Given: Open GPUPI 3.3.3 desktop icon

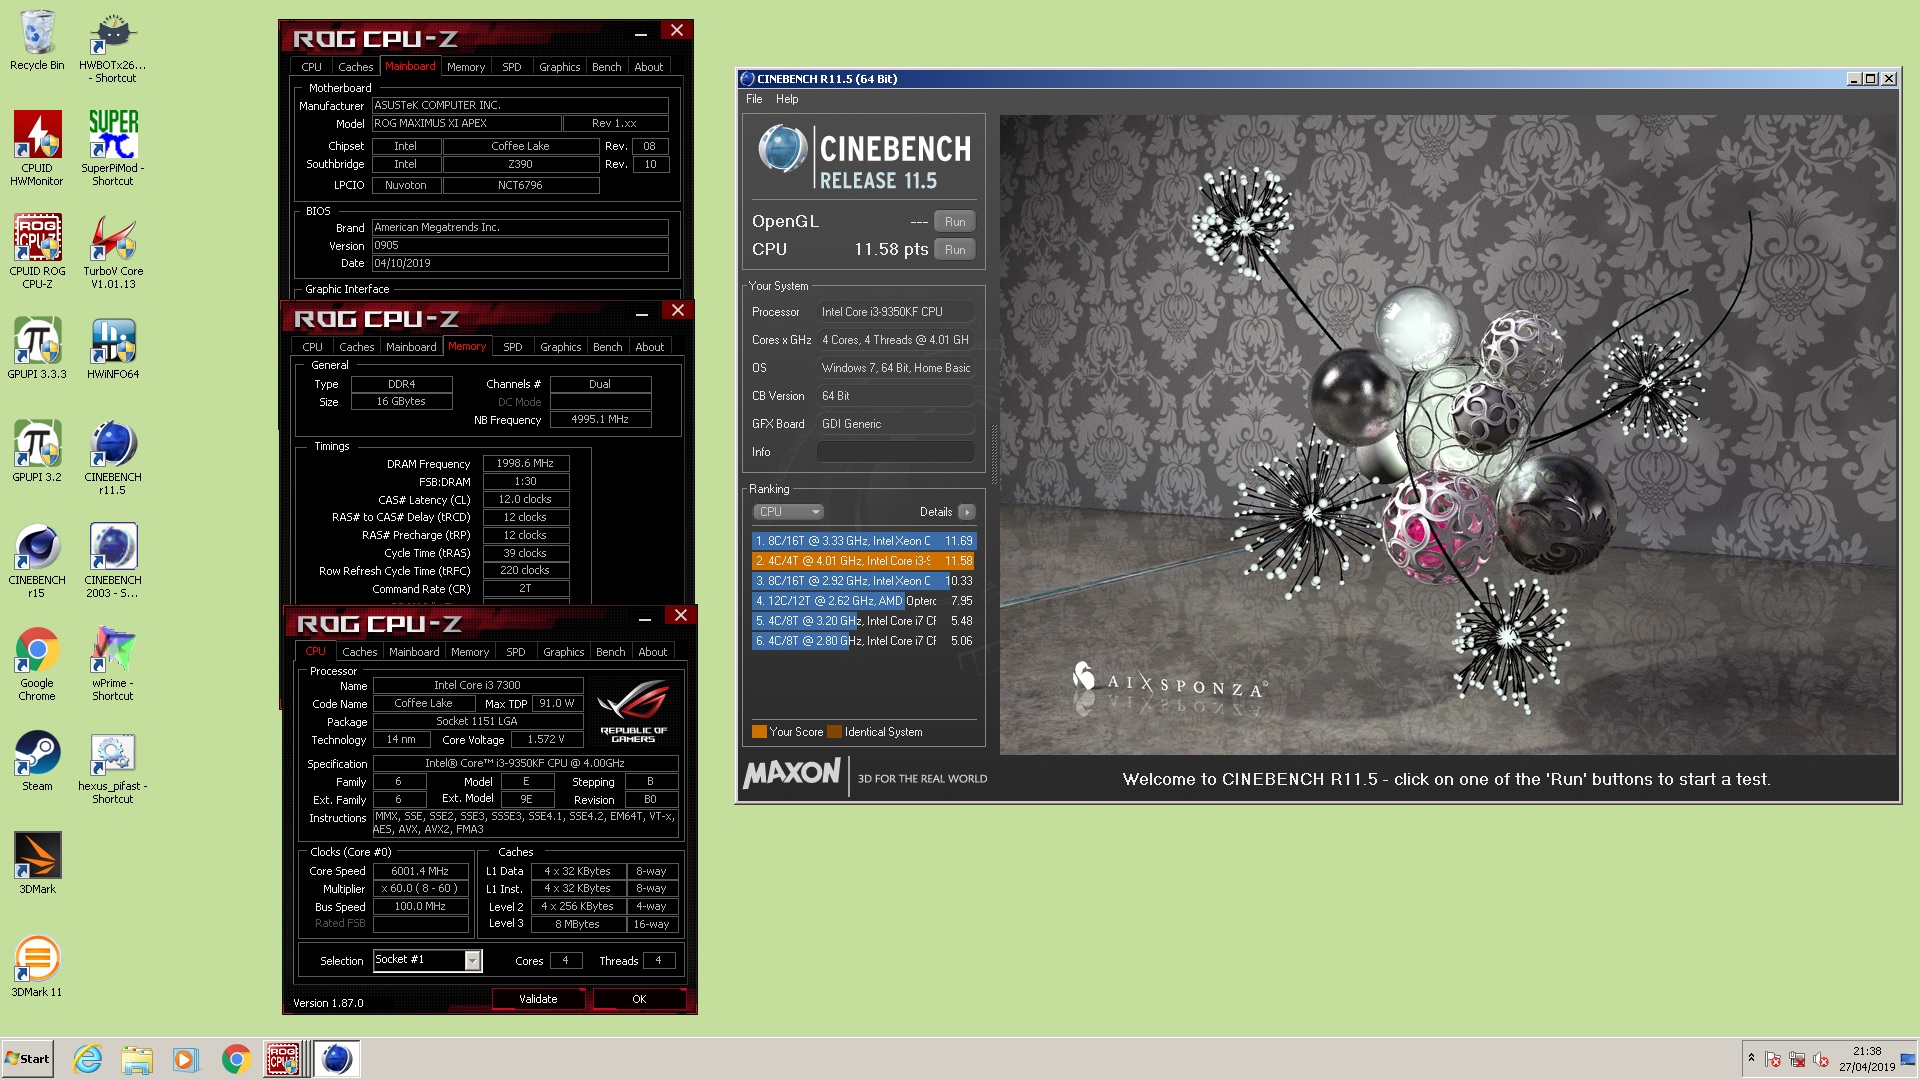Looking at the screenshot, I should (37, 348).
